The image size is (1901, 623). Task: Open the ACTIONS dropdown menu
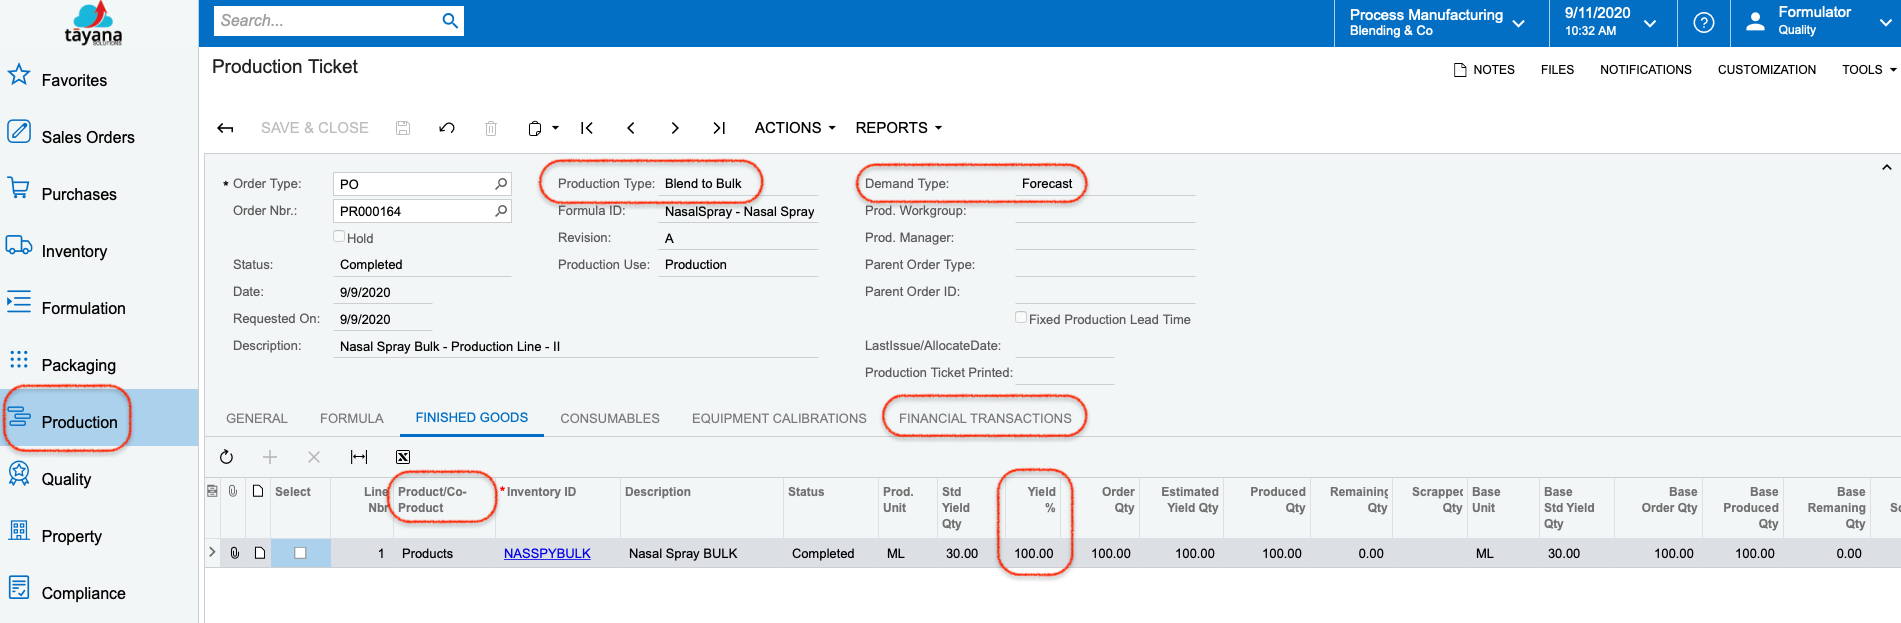coord(794,128)
